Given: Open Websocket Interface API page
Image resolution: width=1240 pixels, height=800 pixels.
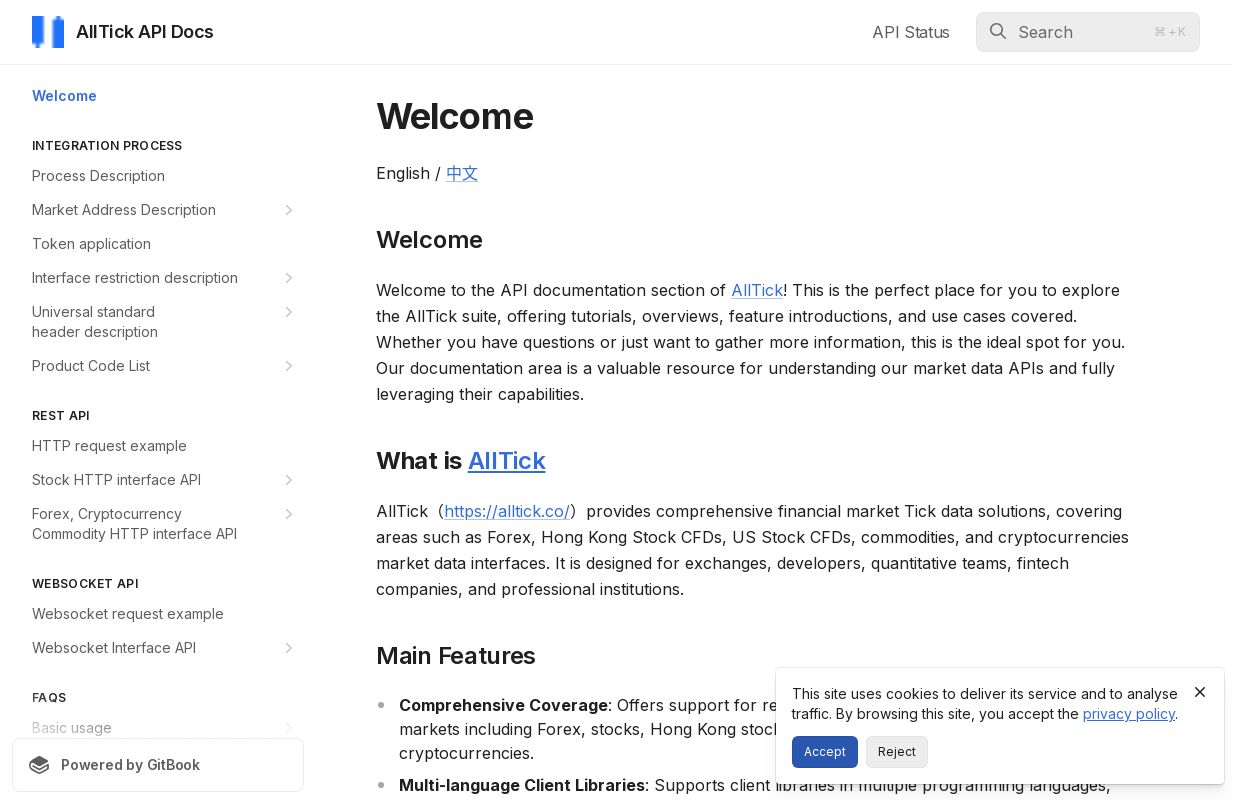Looking at the screenshot, I should point(114,648).
